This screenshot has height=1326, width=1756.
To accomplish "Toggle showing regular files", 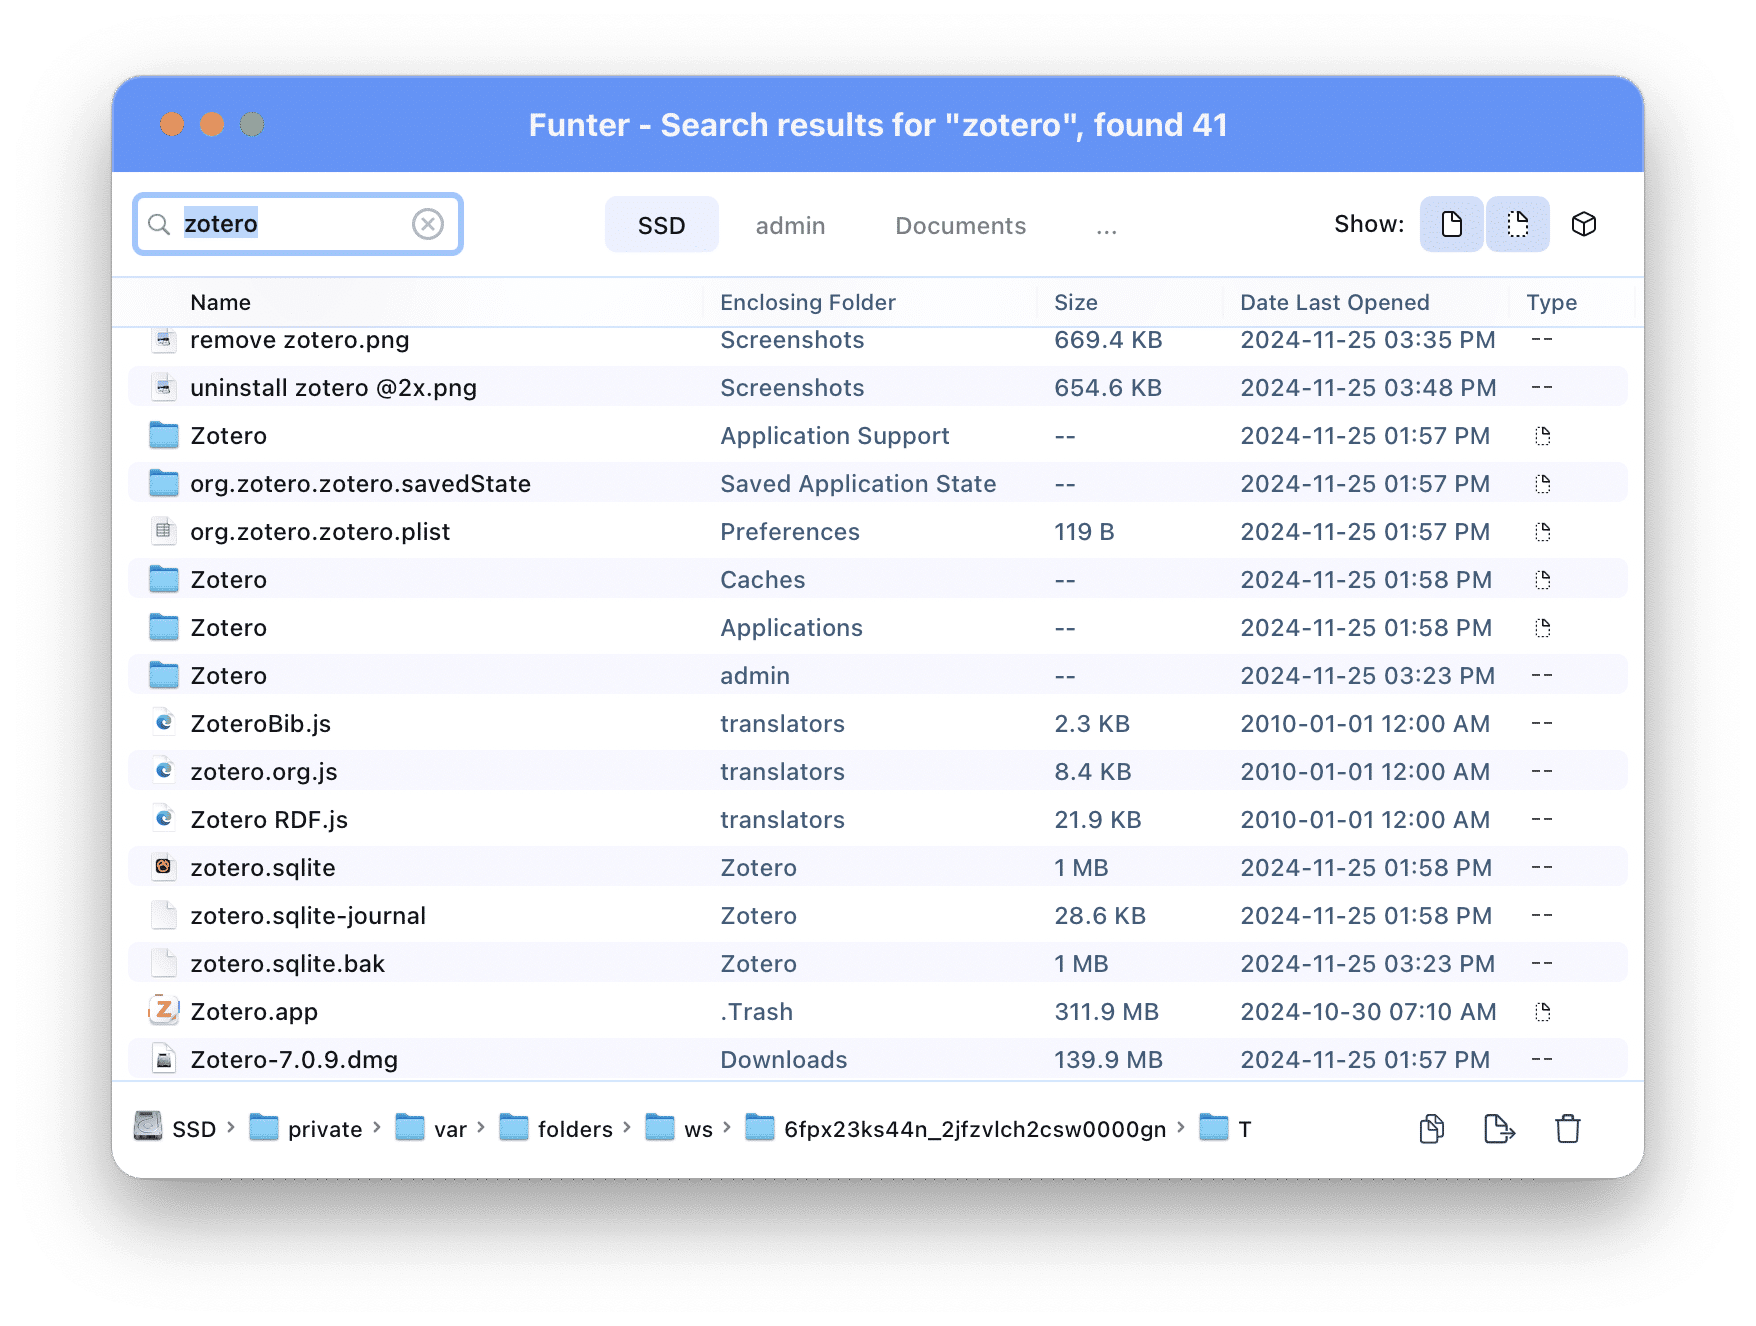I will (x=1451, y=224).
